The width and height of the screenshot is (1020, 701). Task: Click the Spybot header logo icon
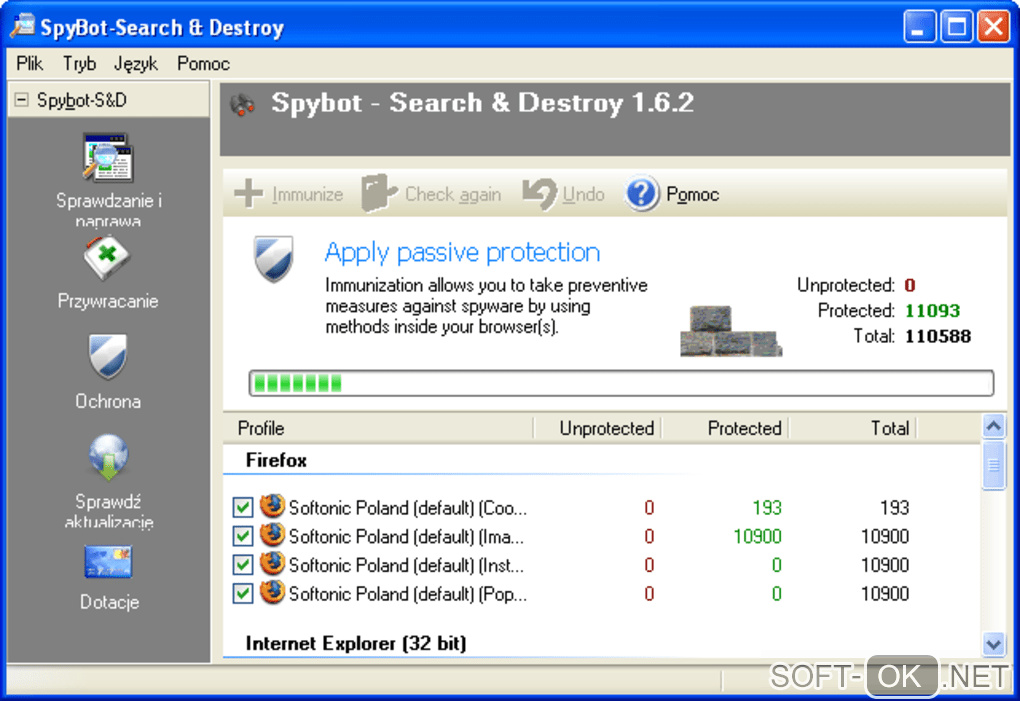coord(243,105)
